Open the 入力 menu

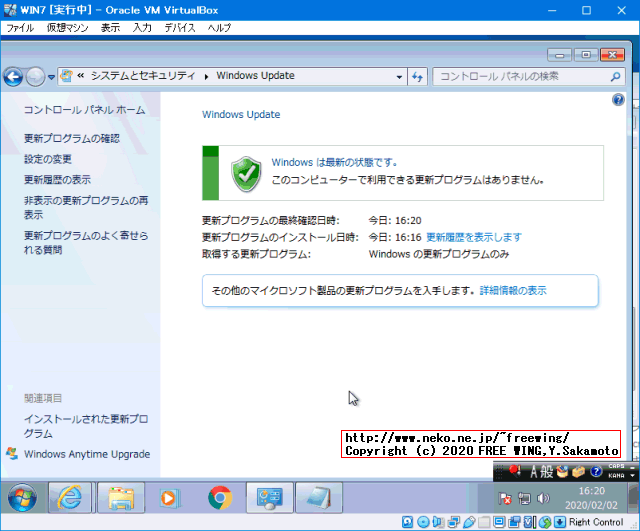pyautogui.click(x=142, y=28)
